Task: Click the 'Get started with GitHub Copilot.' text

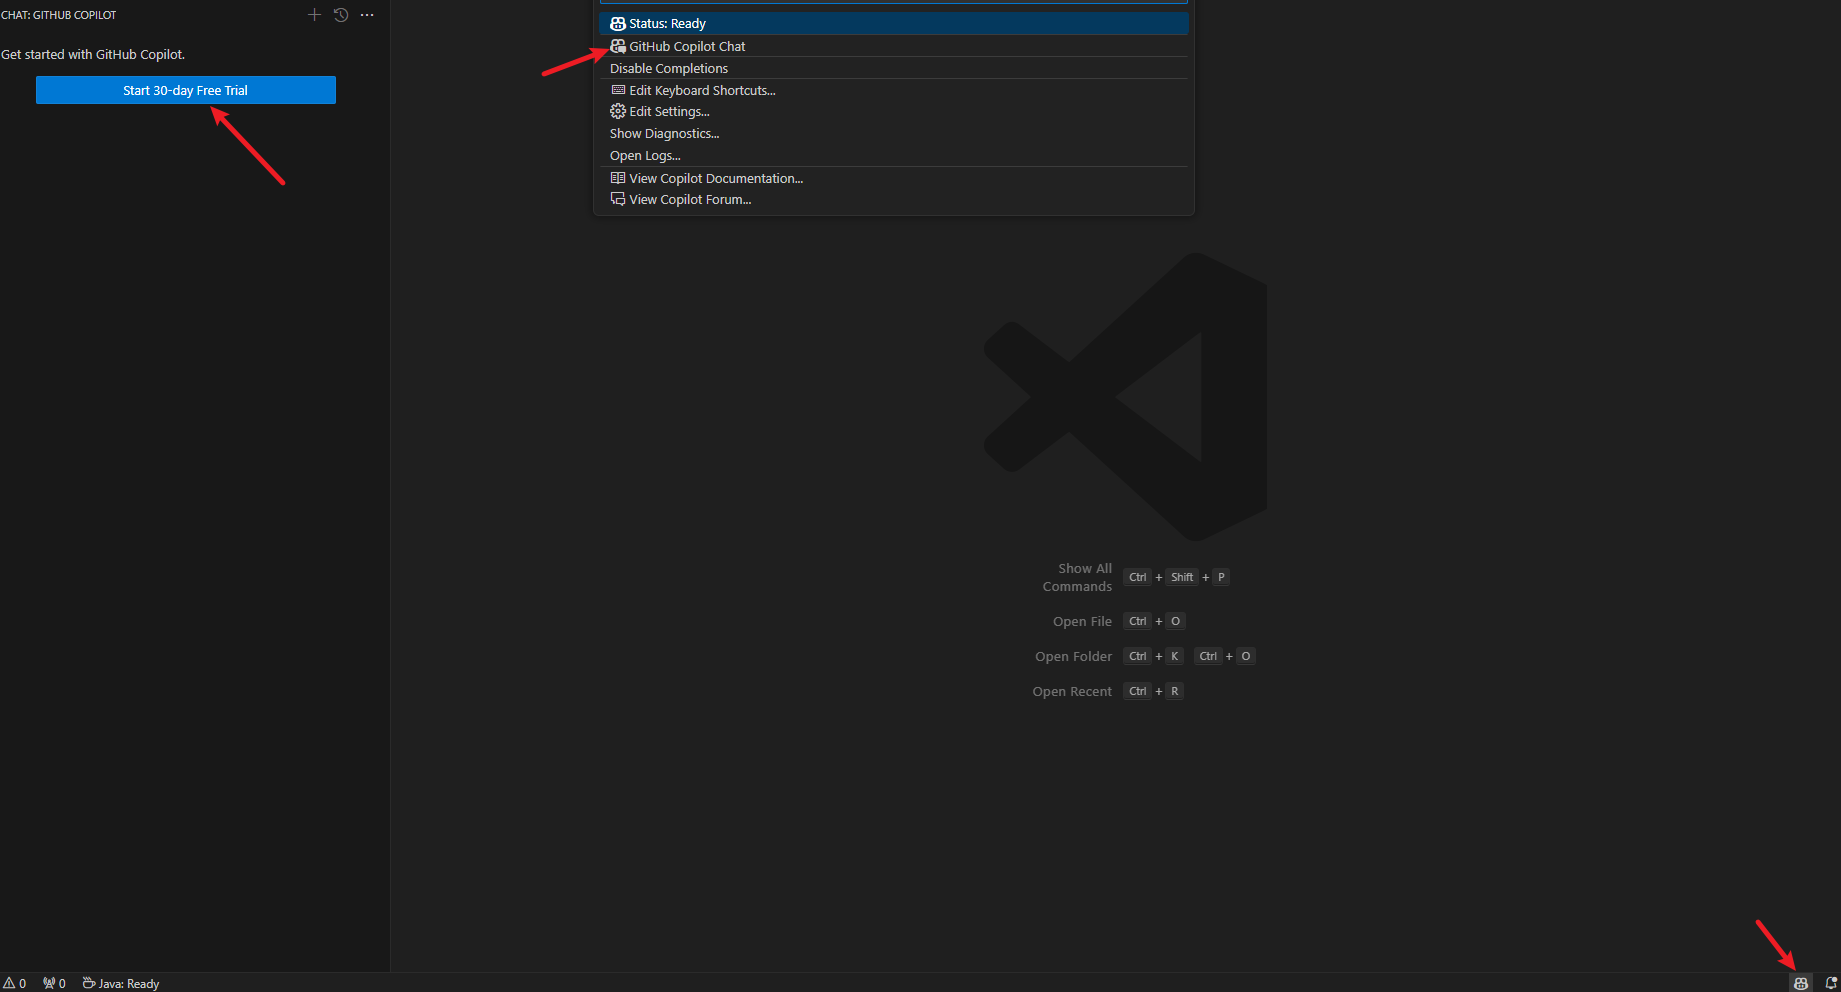Action: pos(93,55)
